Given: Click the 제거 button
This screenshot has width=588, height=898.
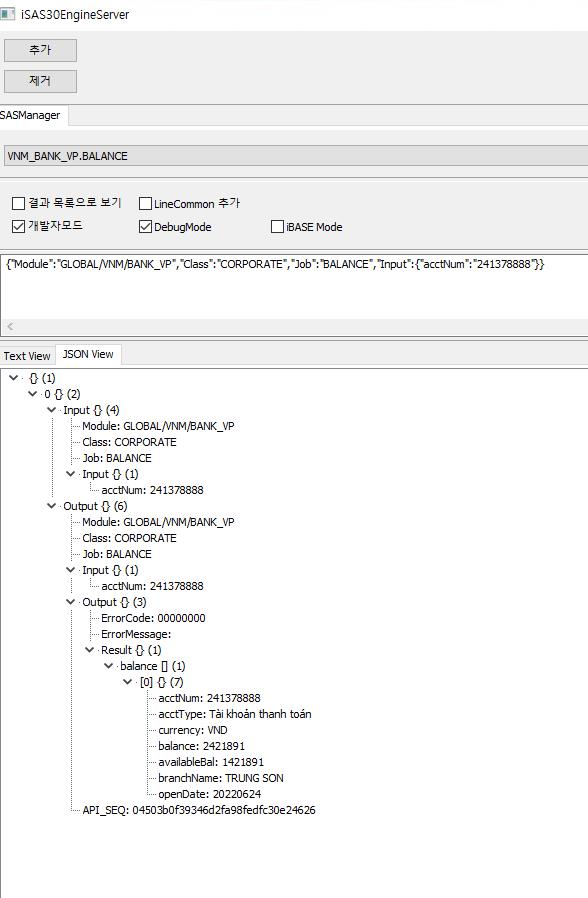Looking at the screenshot, I should click(x=40, y=81).
